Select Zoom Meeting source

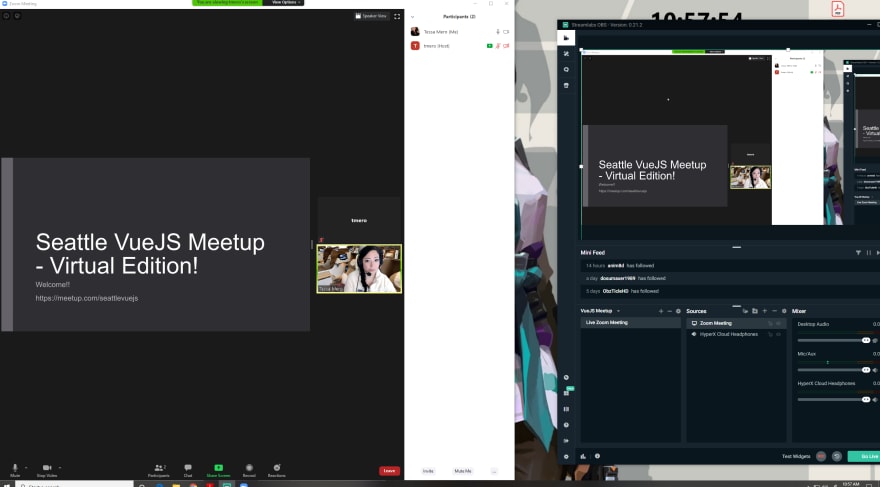click(x=736, y=323)
